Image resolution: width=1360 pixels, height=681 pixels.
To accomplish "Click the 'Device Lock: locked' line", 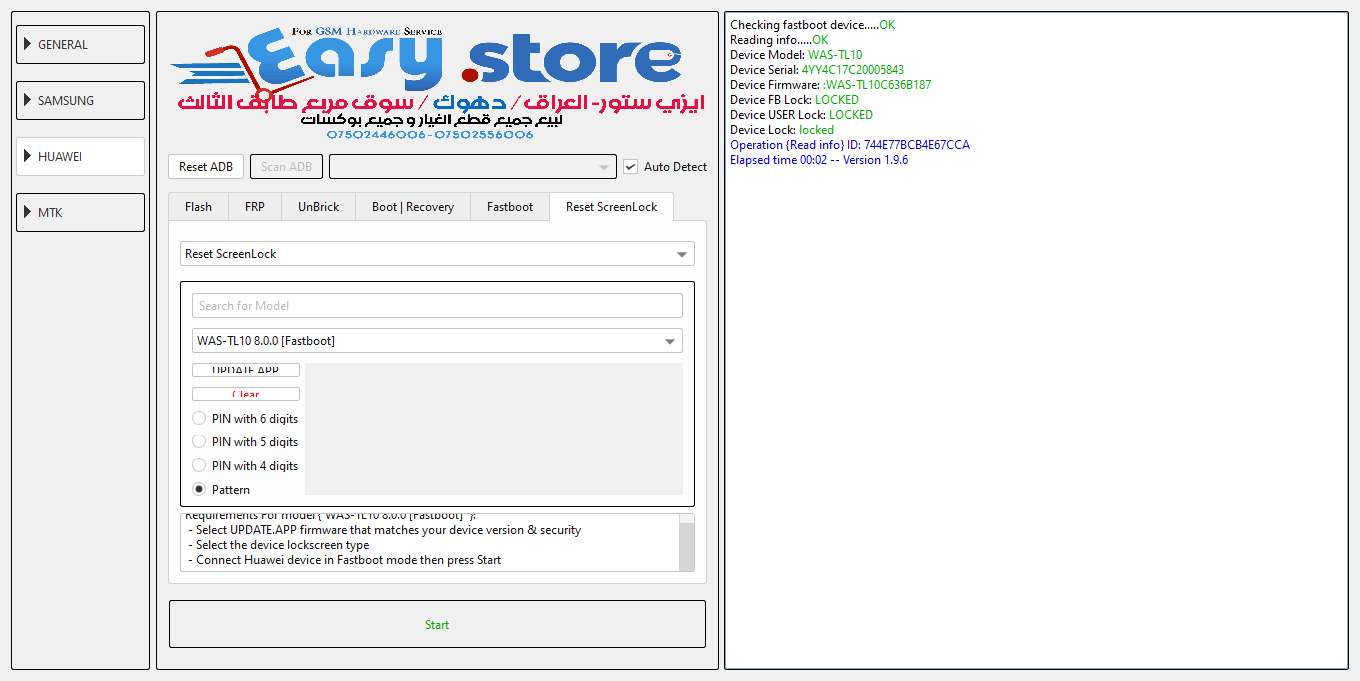I will [782, 130].
